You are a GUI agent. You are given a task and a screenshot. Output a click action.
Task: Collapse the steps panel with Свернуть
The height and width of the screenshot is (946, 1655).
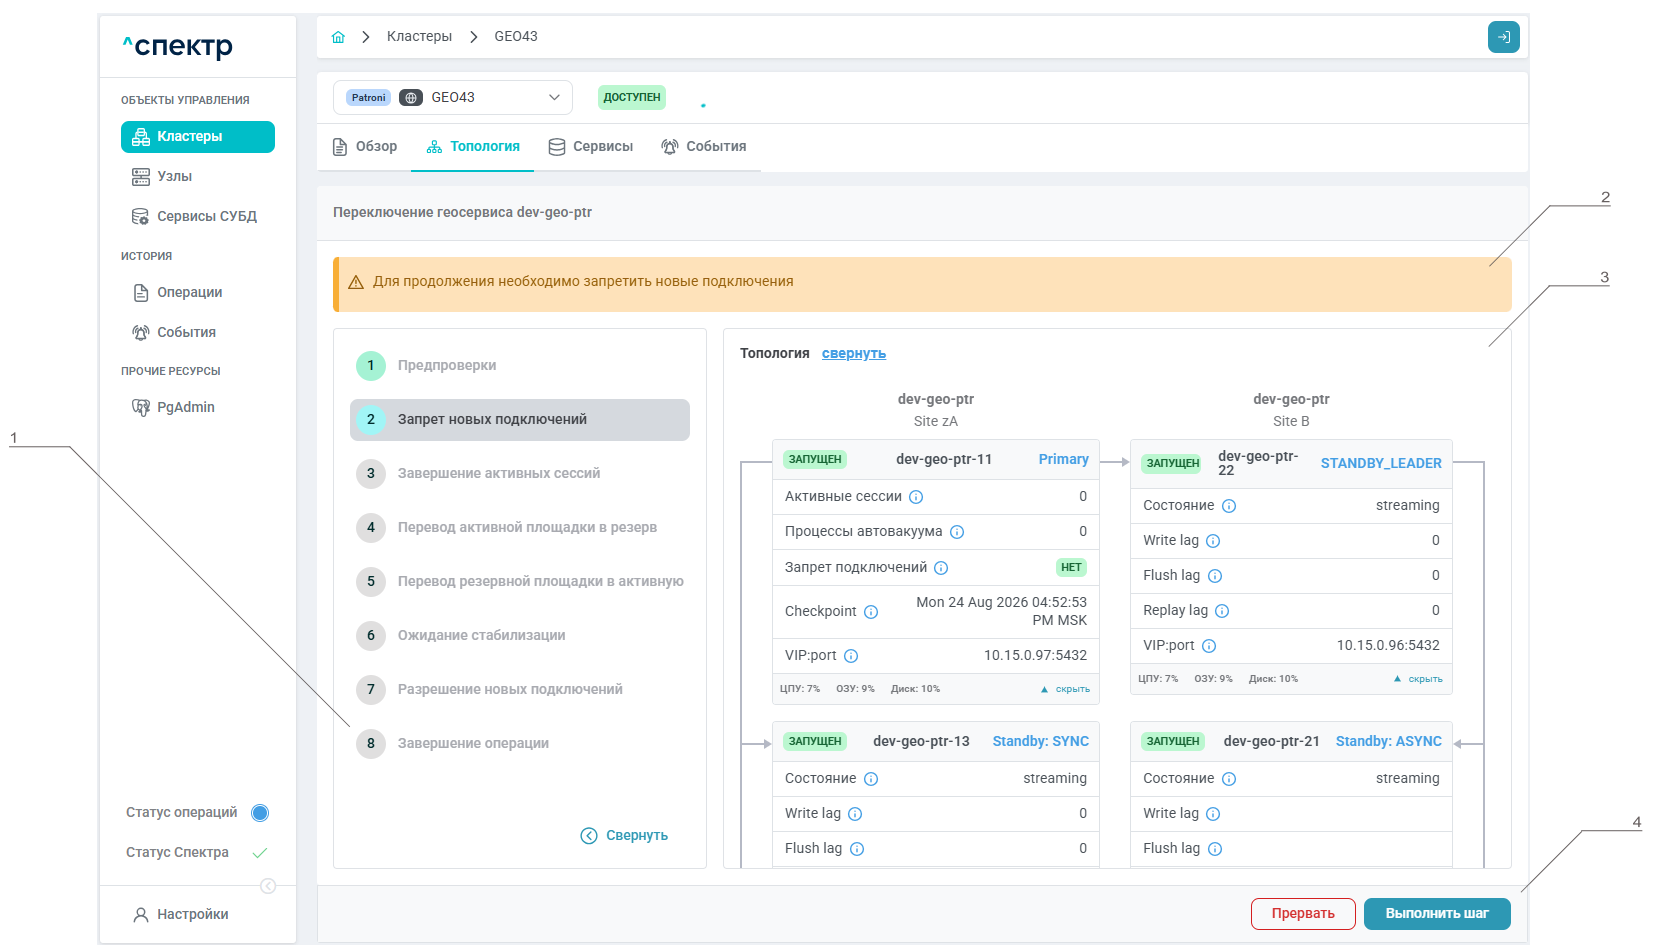625,836
